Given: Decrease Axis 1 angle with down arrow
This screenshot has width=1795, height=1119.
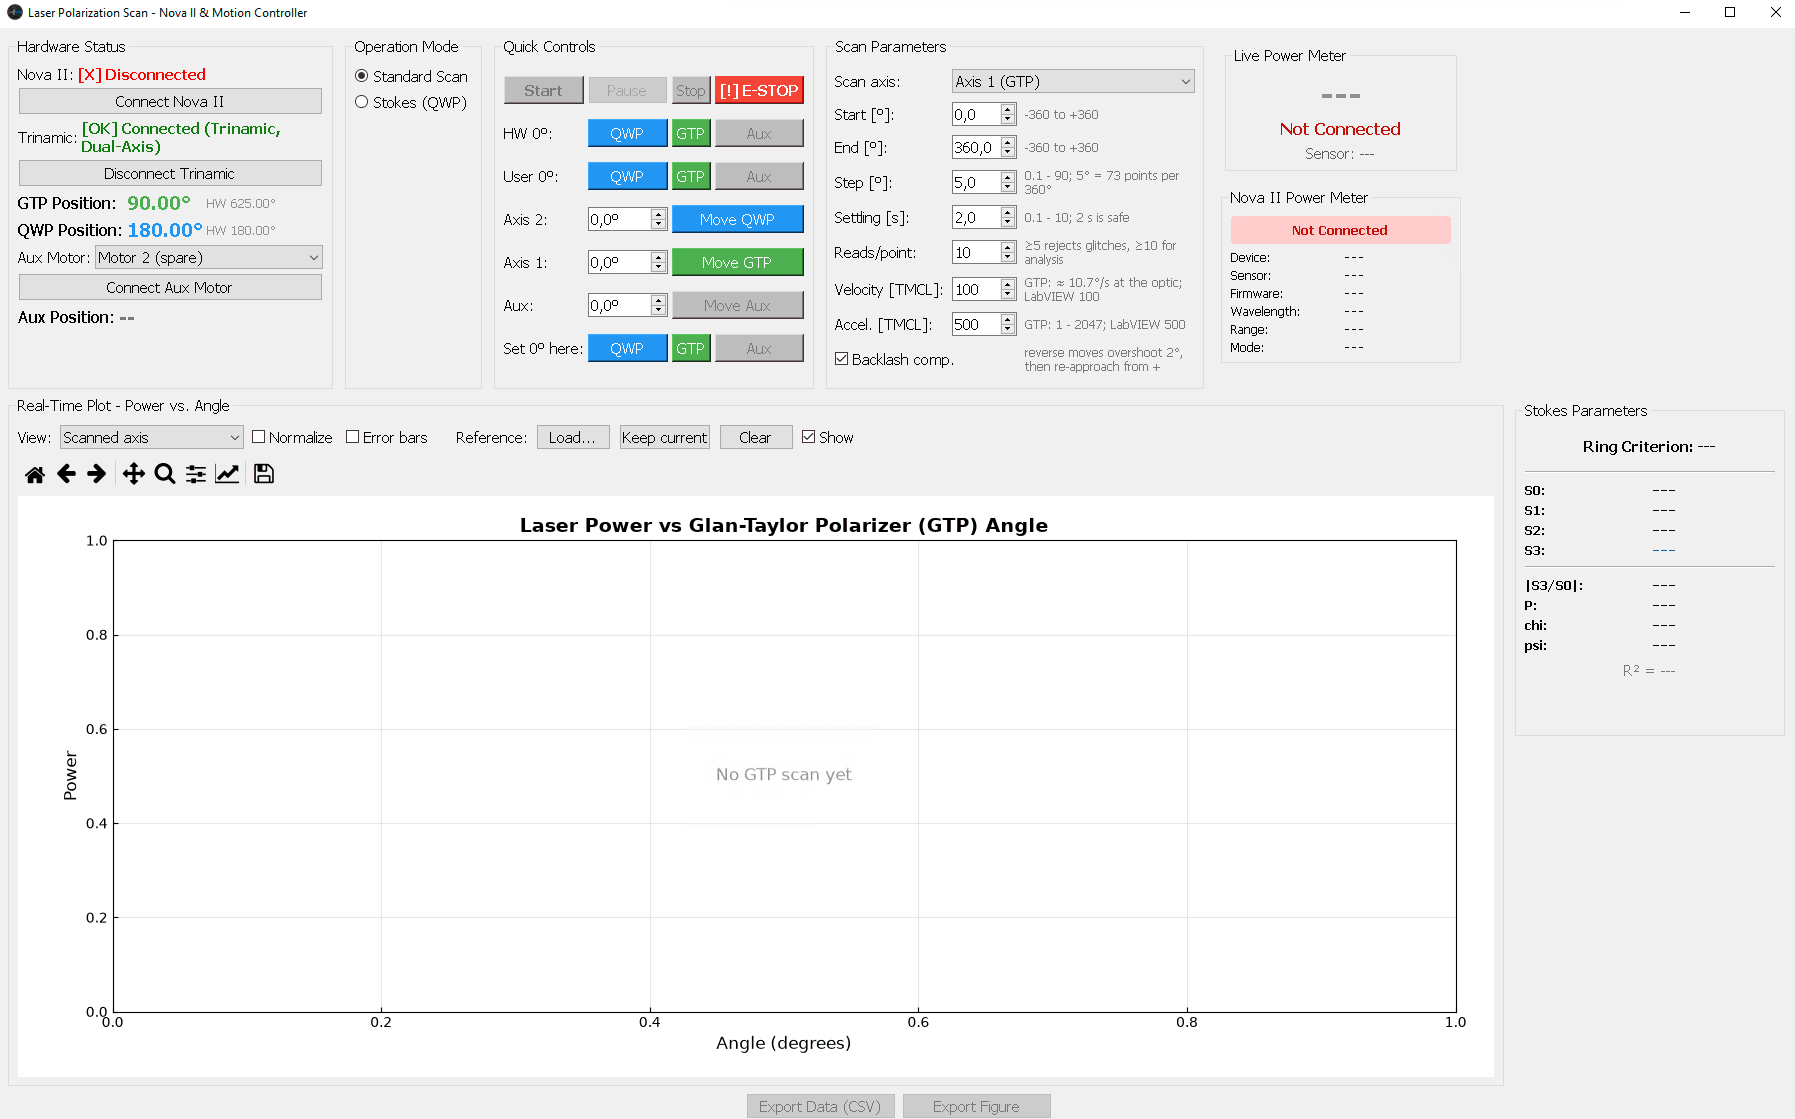Looking at the screenshot, I should click(x=658, y=268).
